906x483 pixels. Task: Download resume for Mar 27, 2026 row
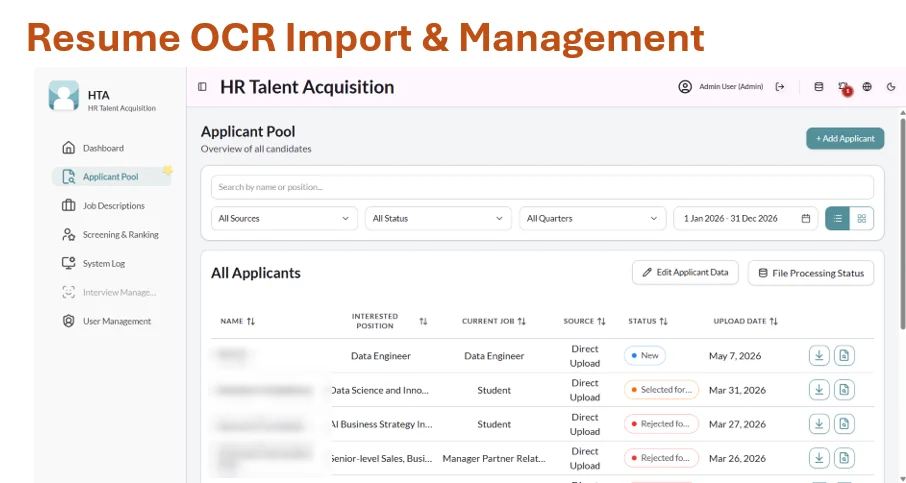(x=819, y=424)
